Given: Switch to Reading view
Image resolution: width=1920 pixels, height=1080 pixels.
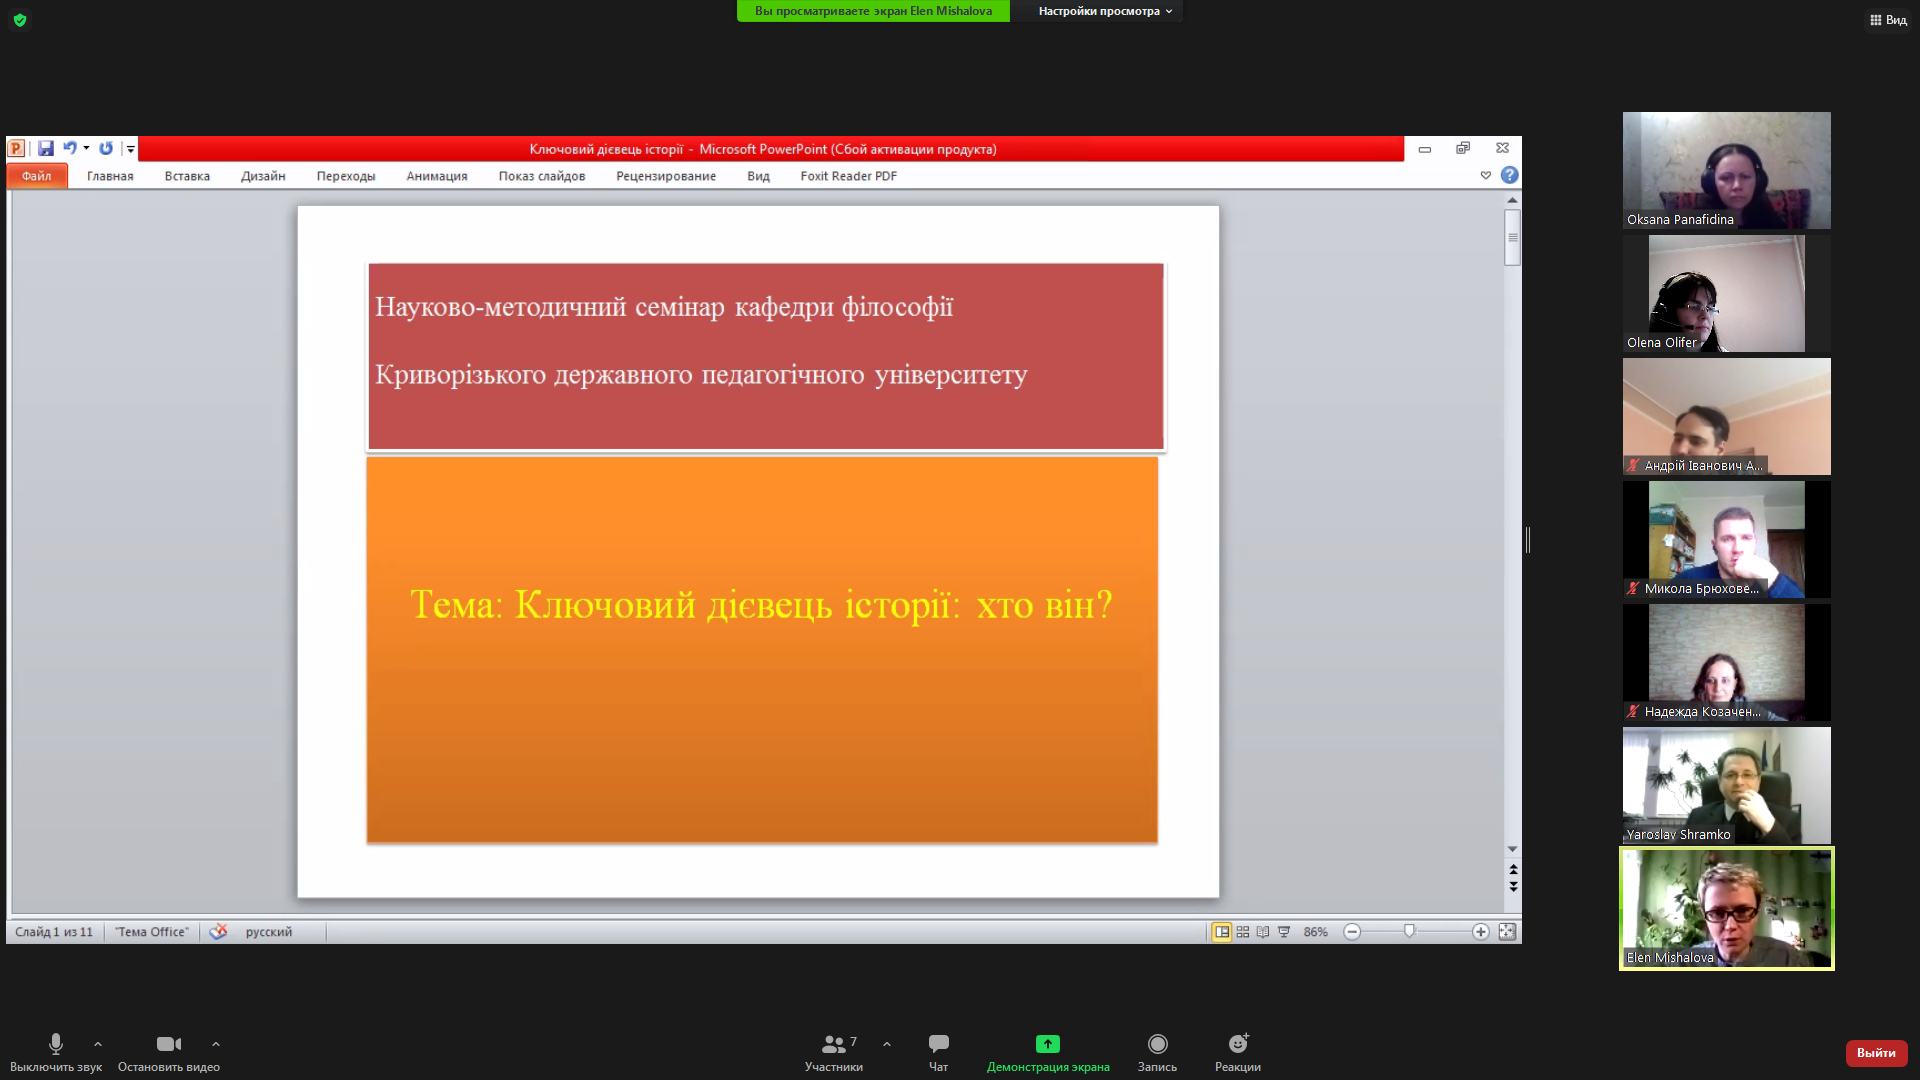Looking at the screenshot, I should tap(1263, 932).
